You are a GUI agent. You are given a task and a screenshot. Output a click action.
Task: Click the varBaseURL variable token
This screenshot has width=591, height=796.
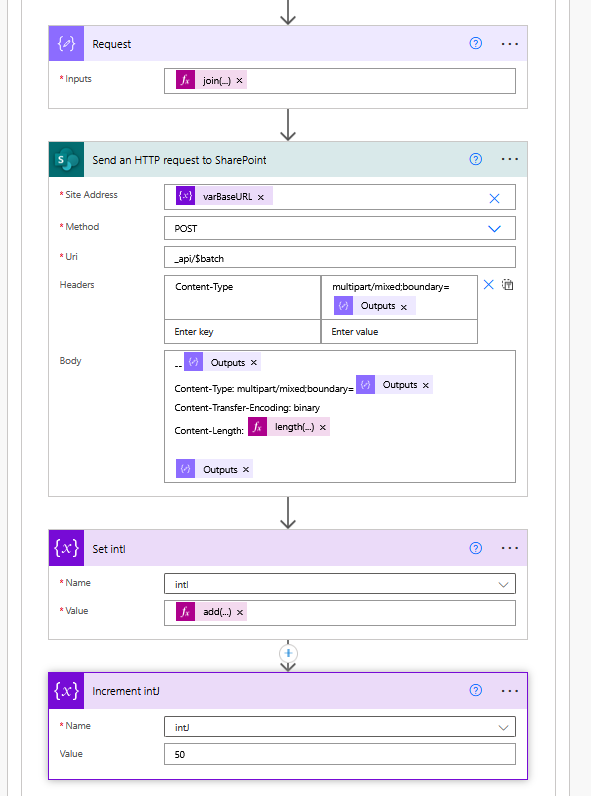coord(224,196)
